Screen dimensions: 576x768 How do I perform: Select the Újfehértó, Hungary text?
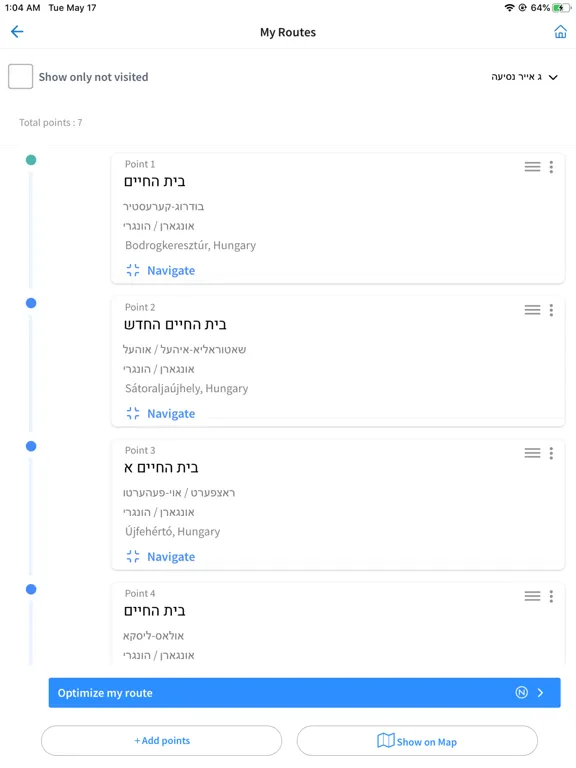172,531
